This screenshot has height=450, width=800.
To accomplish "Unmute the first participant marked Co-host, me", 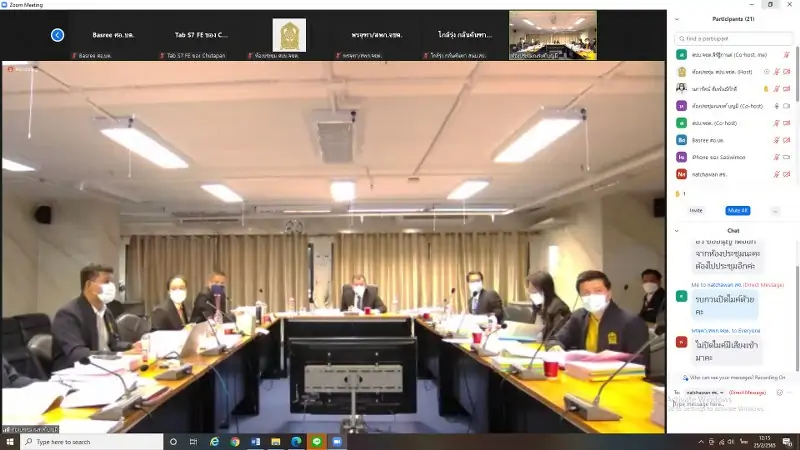I will 786,55.
